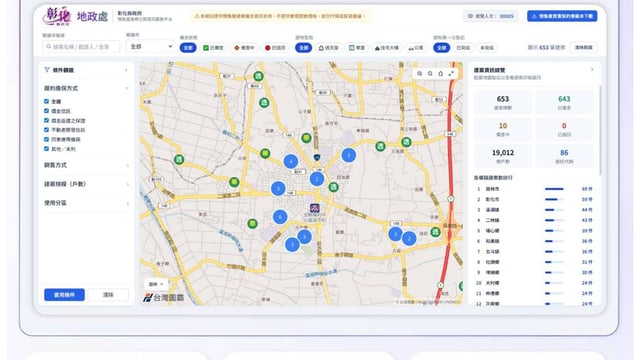Filter by green-check 已備查 status pill
Viewport: 640px width, 360px height.
coord(213,48)
